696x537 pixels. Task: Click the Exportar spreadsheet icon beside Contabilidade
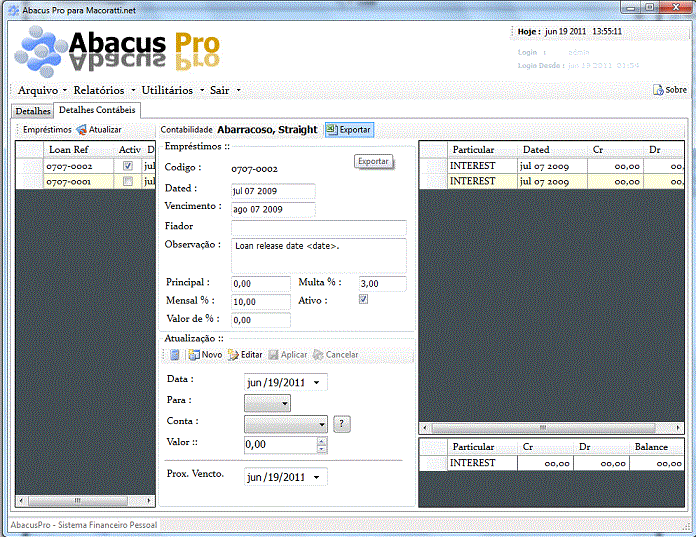pos(332,129)
